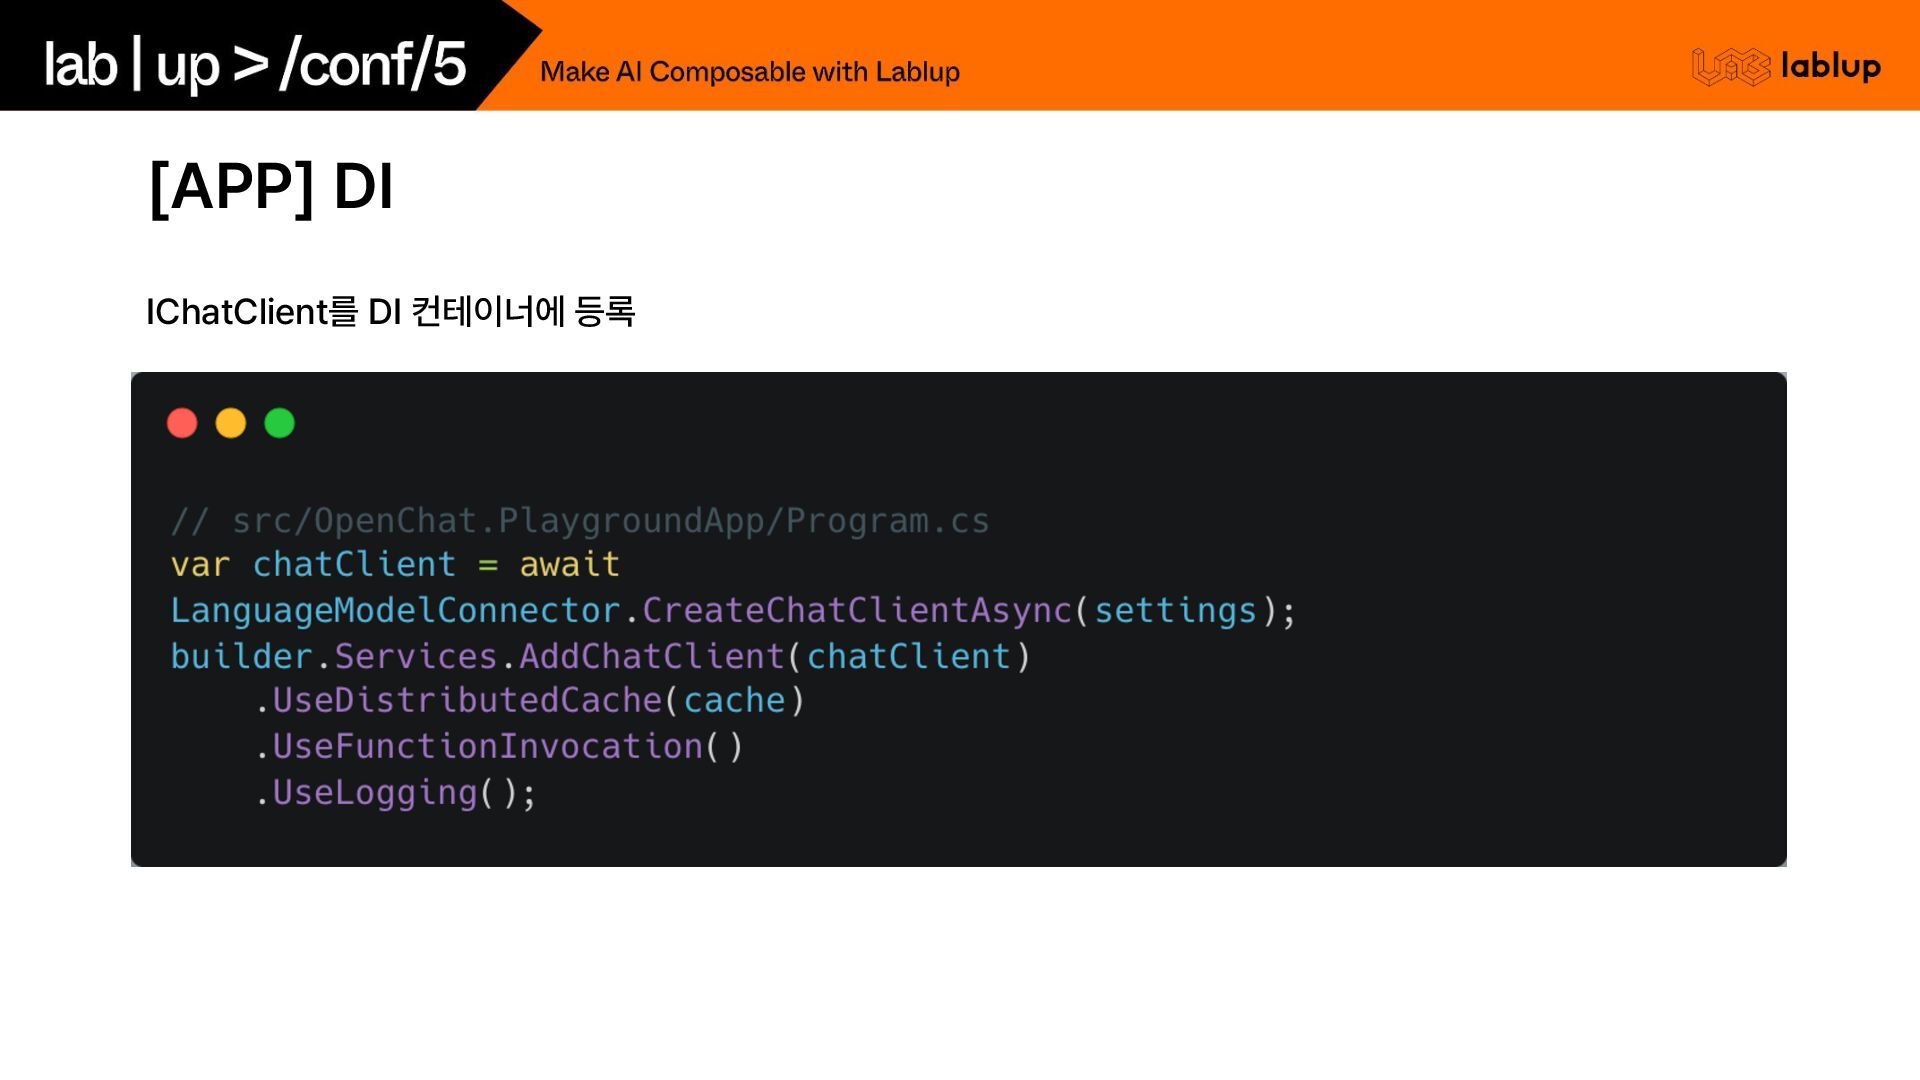Click the '[APP] DI' slide title

pos(271,186)
